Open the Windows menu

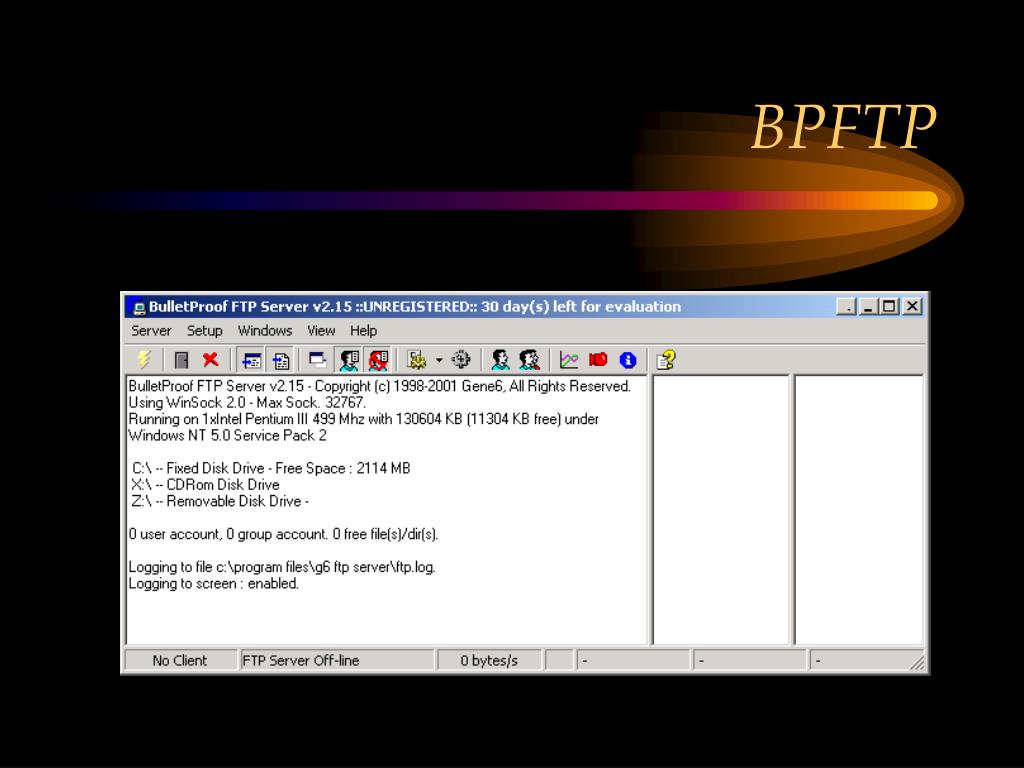pyautogui.click(x=264, y=330)
